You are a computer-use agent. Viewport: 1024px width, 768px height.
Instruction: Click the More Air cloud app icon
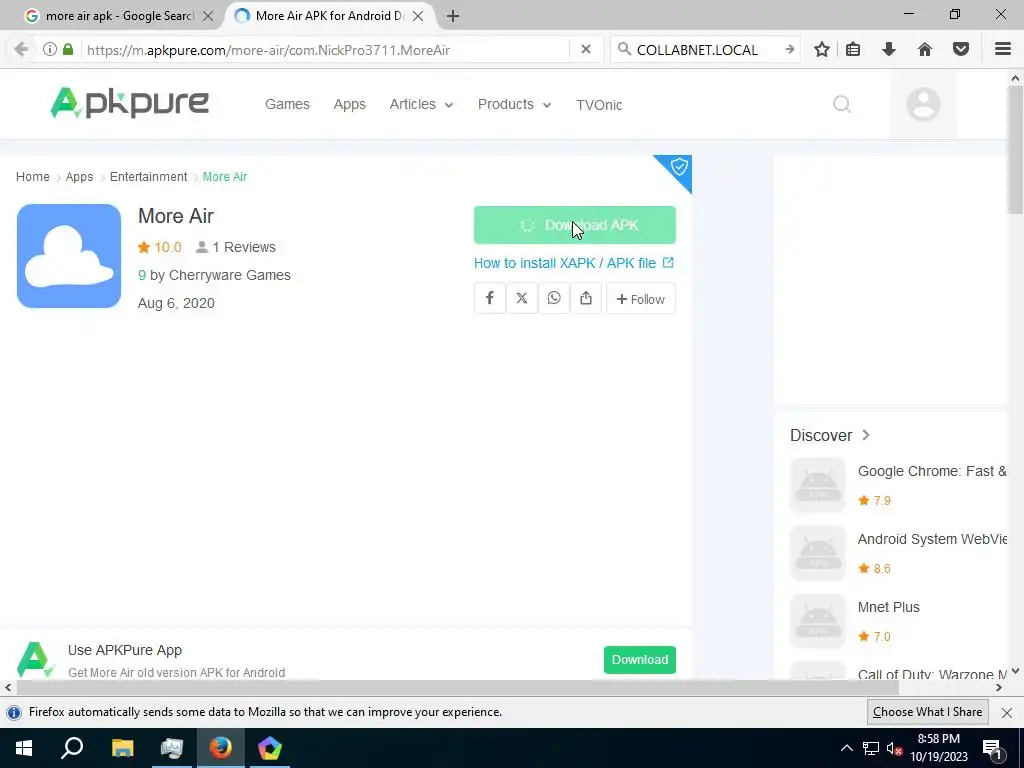69,256
